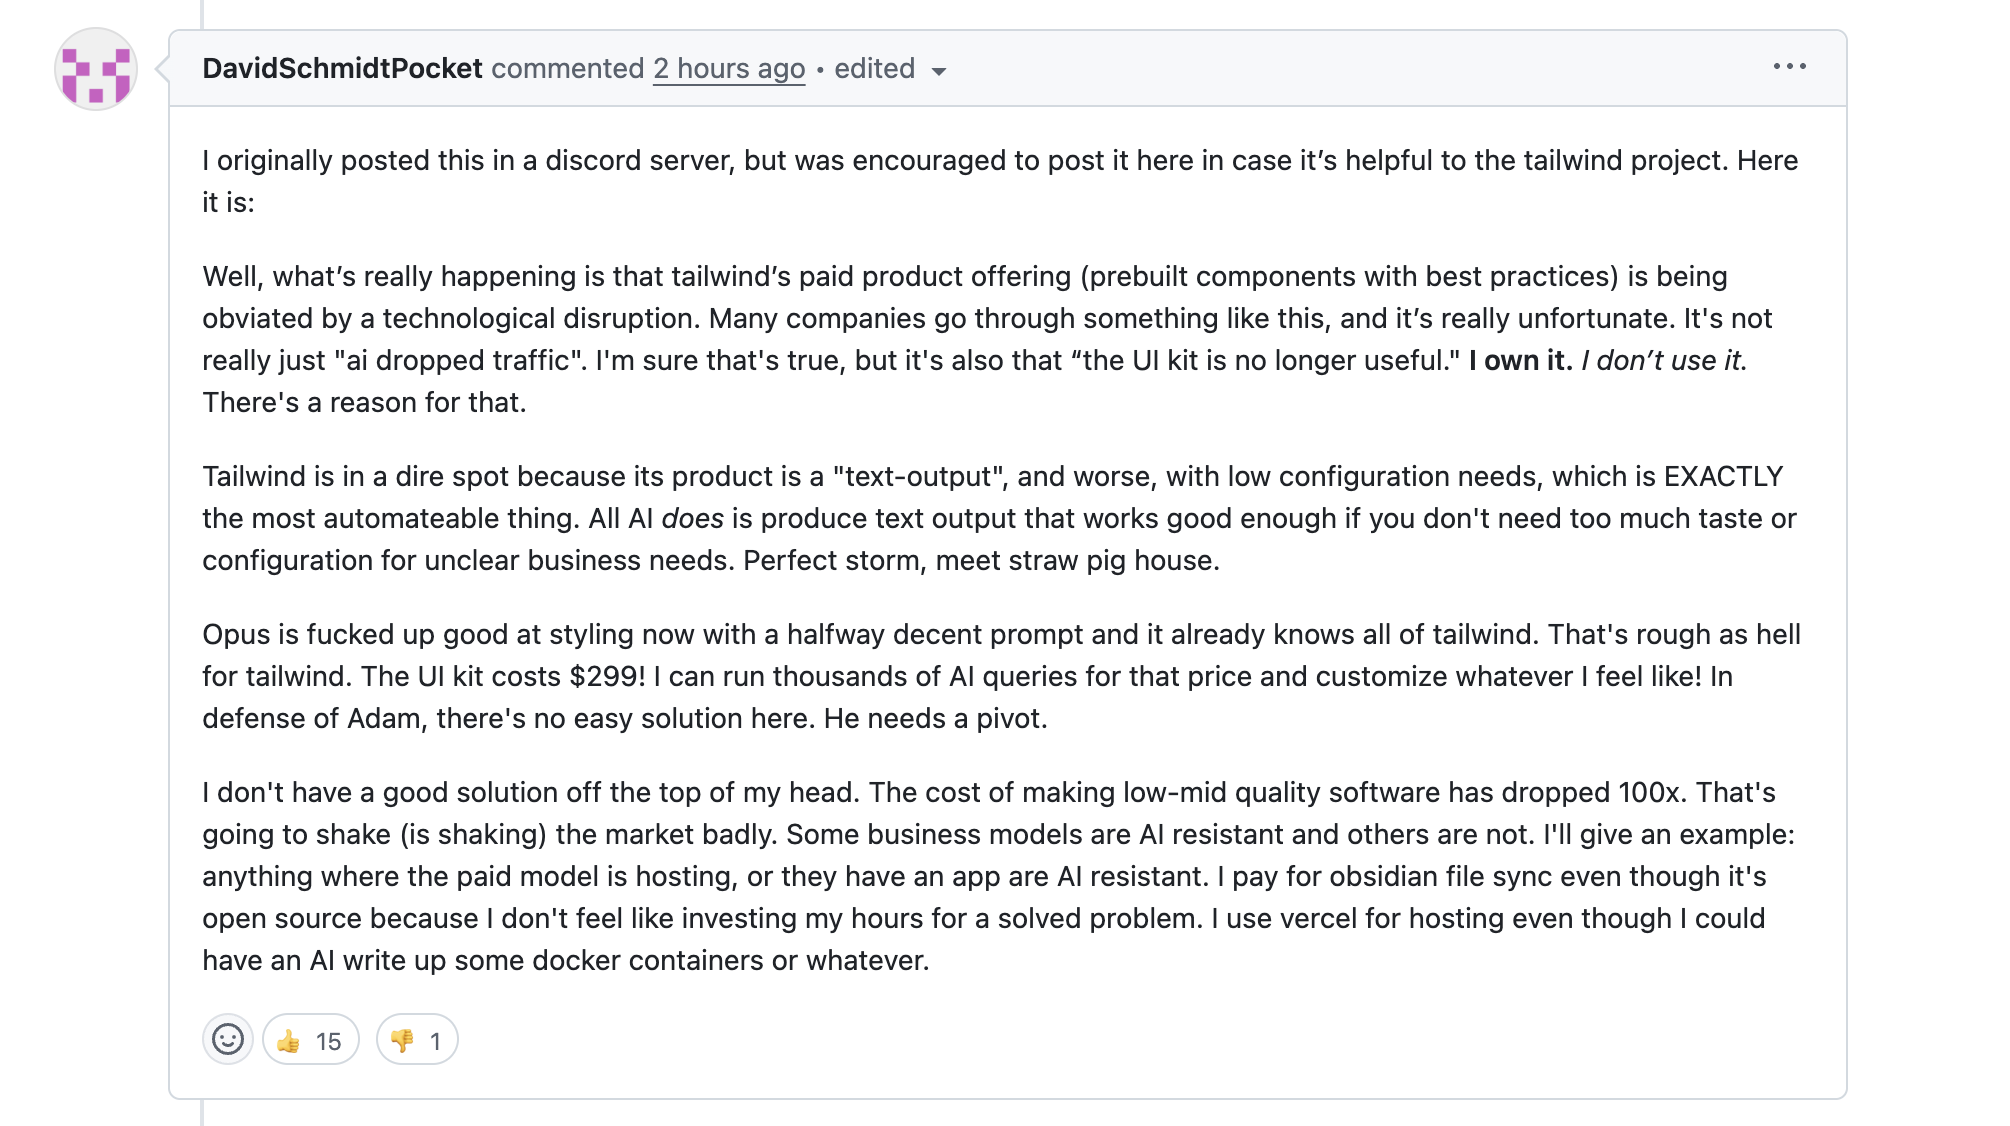
Task: Click the thumbs up count of 15
Action: [x=328, y=1041]
